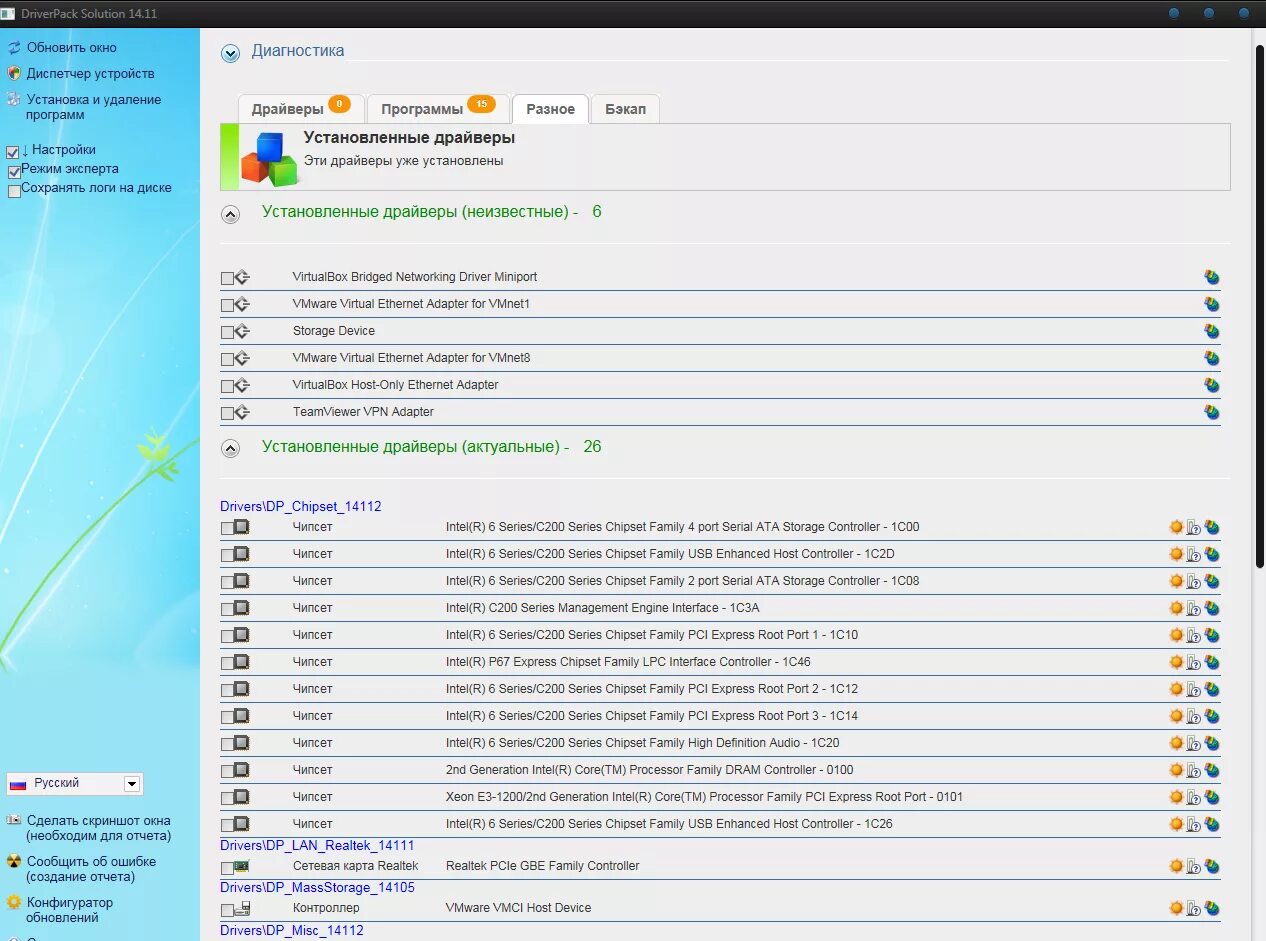
Task: Click the globe icon in the VirtualBox Host-Only Ethernet Adapter row
Action: [1212, 385]
